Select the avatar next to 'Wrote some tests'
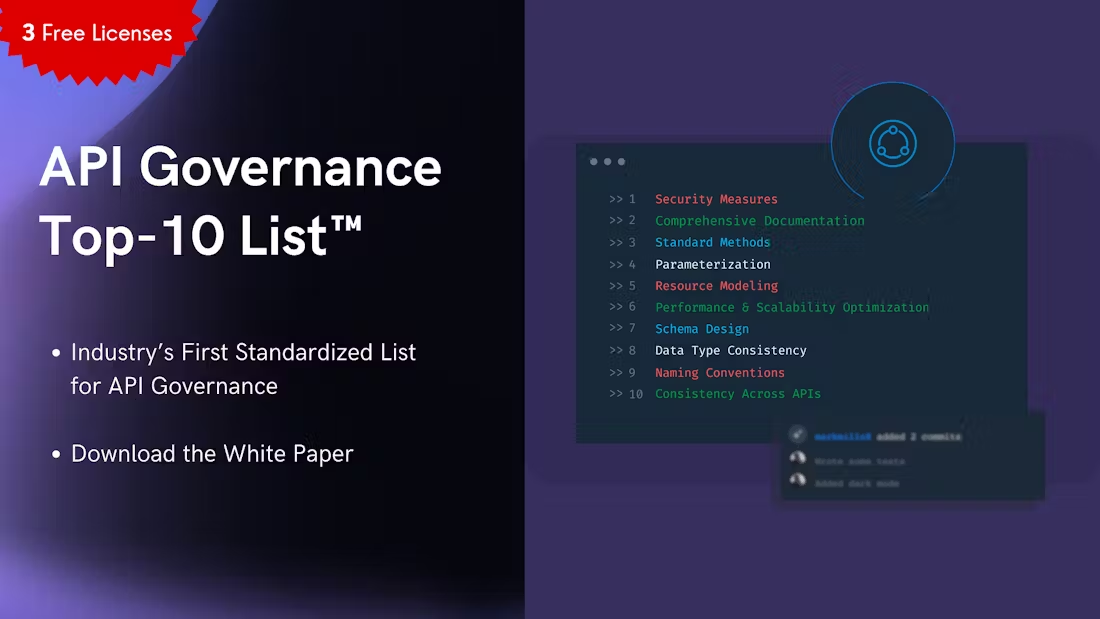Image resolution: width=1100 pixels, height=619 pixels. 797,459
